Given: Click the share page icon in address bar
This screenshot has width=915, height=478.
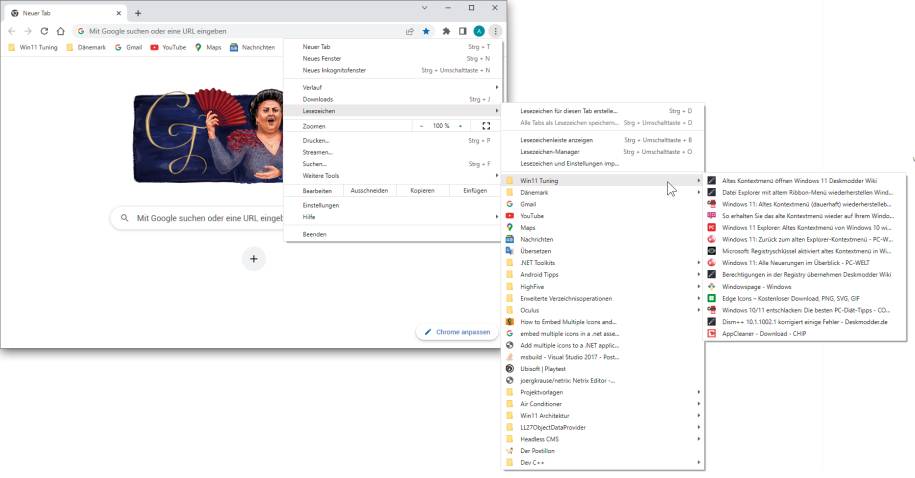Looking at the screenshot, I should [x=410, y=31].
